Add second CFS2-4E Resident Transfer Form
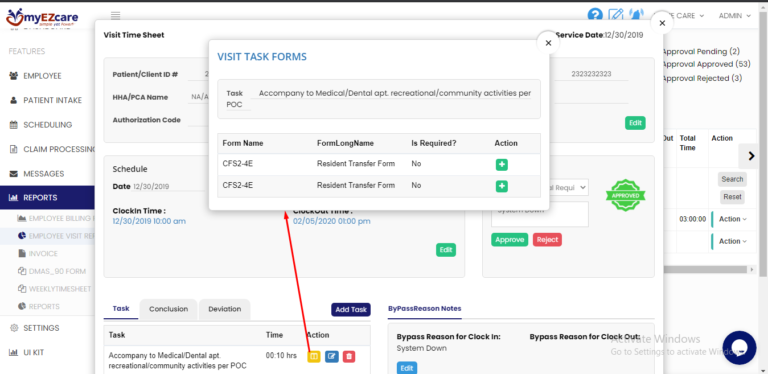The height and width of the screenshot is (374, 768). pyautogui.click(x=502, y=186)
